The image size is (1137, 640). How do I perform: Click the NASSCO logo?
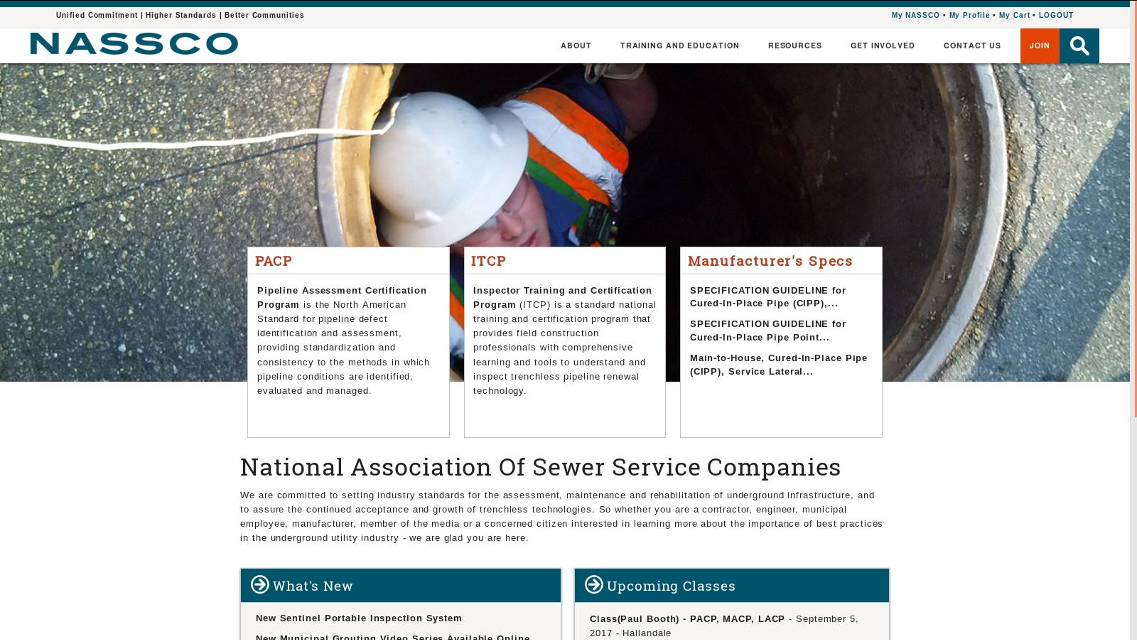tap(133, 44)
